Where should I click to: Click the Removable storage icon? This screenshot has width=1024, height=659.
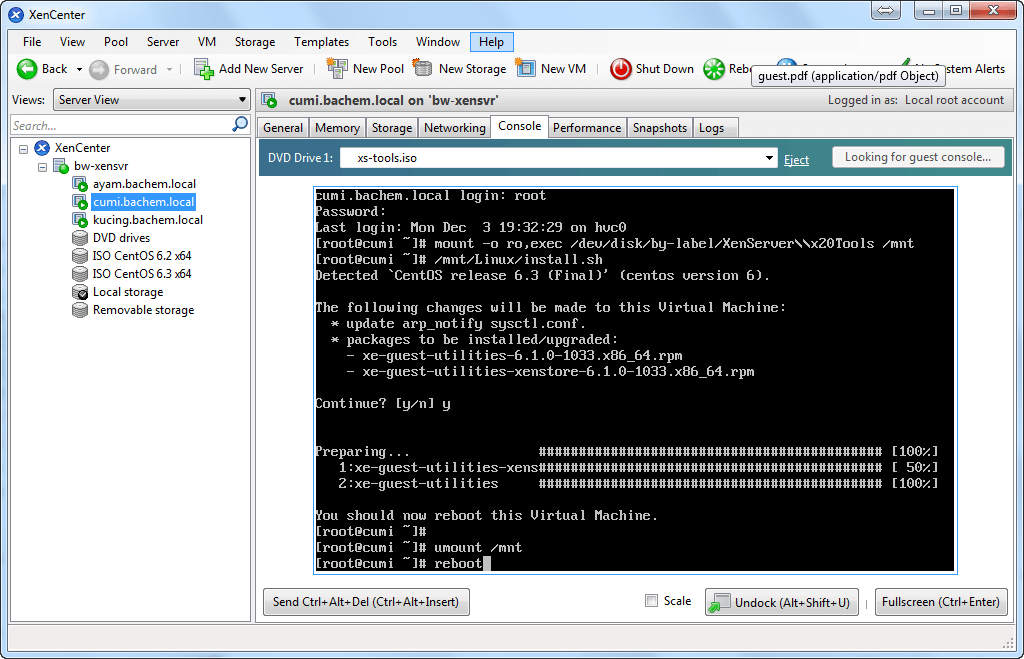[80, 310]
